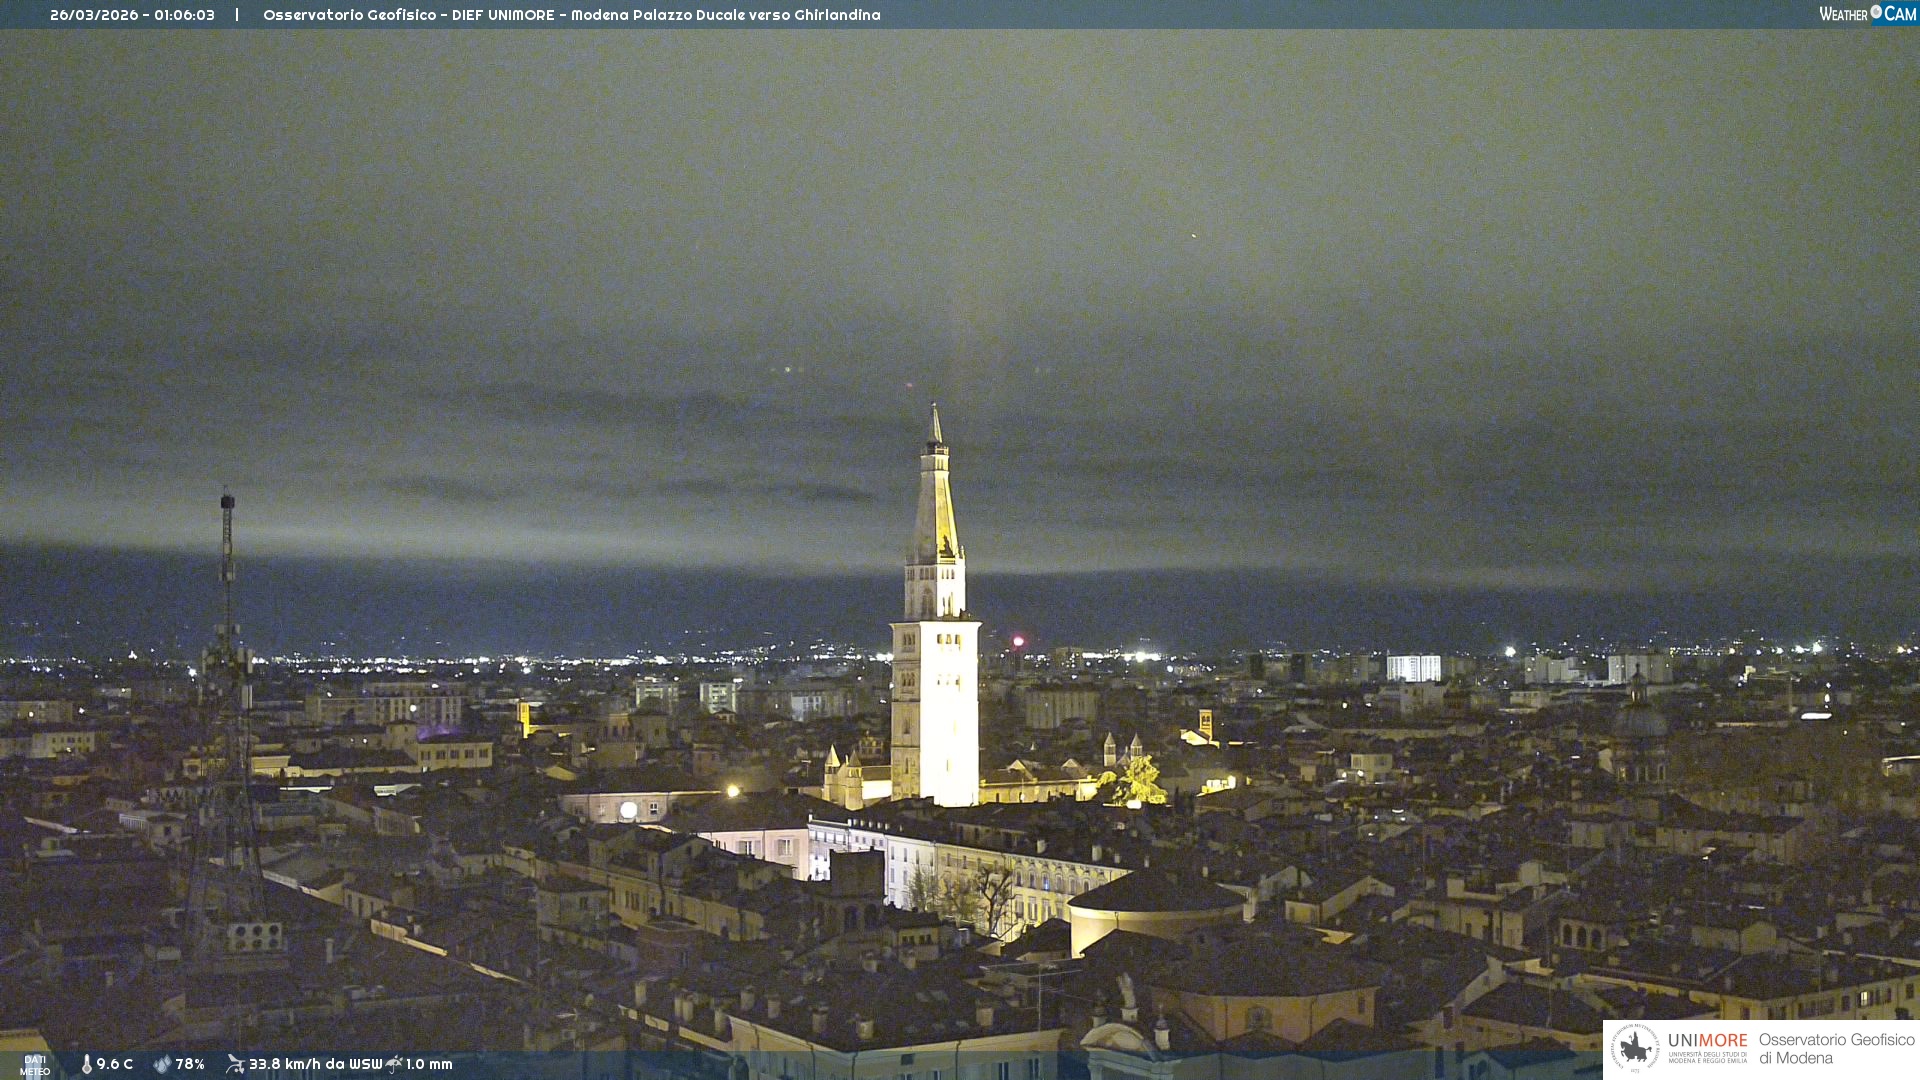The width and height of the screenshot is (1920, 1080).
Task: Click the red beacon light on skyline
Action: click(x=1018, y=641)
